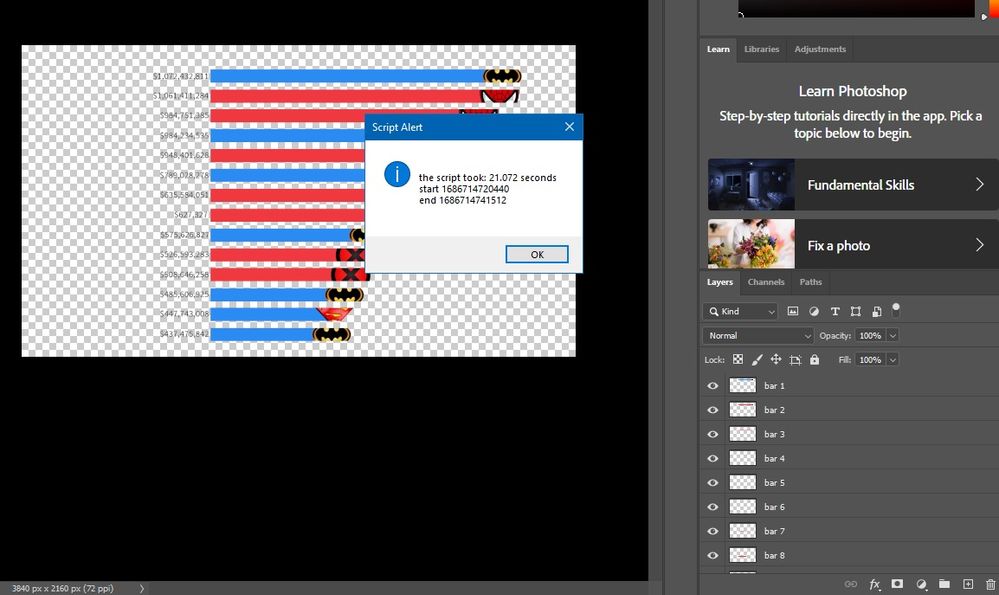The height and width of the screenshot is (595, 999).
Task: Select layer name bar 6
Action: 774,507
